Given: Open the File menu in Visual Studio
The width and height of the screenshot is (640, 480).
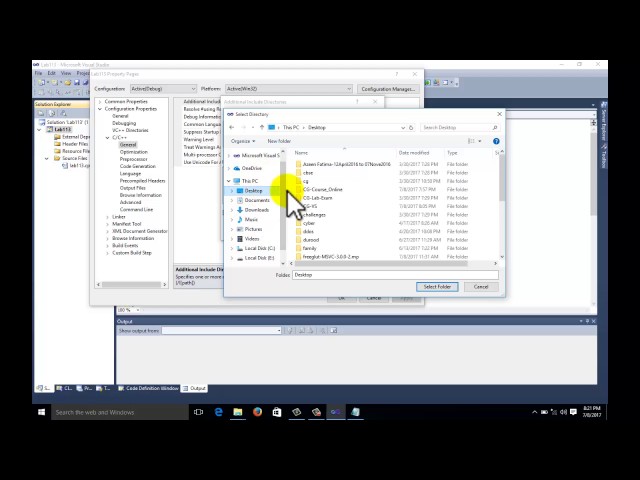Looking at the screenshot, I should point(38,73).
